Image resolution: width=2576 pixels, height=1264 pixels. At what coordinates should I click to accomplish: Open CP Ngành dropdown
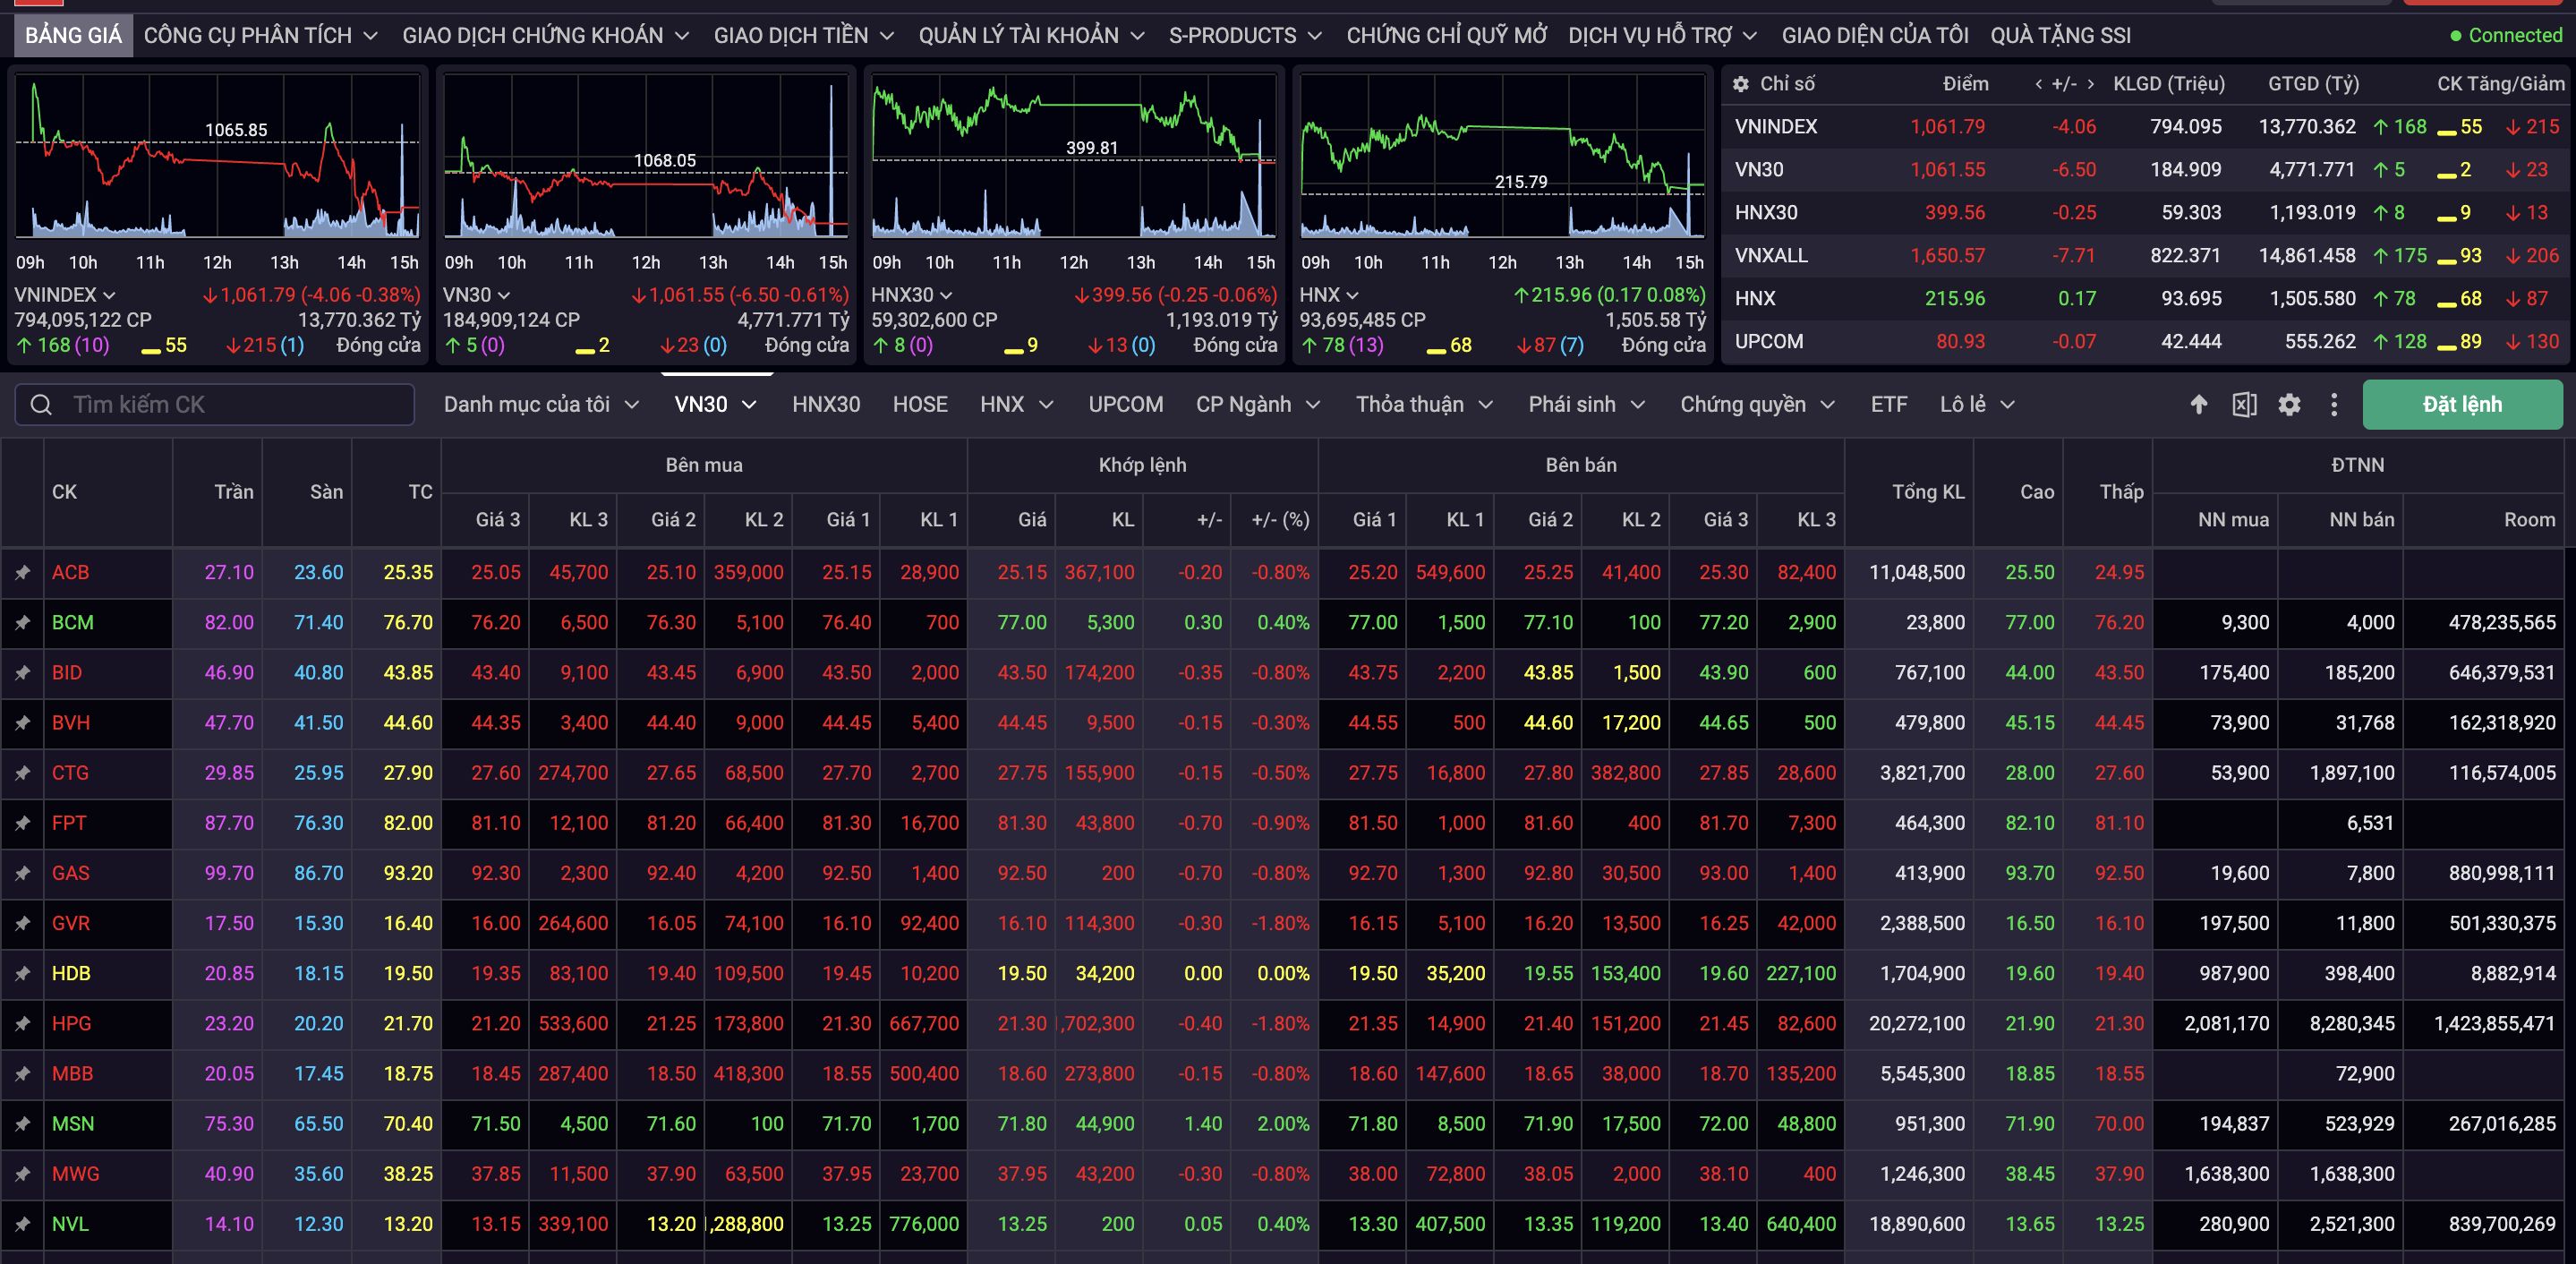(x=1258, y=404)
